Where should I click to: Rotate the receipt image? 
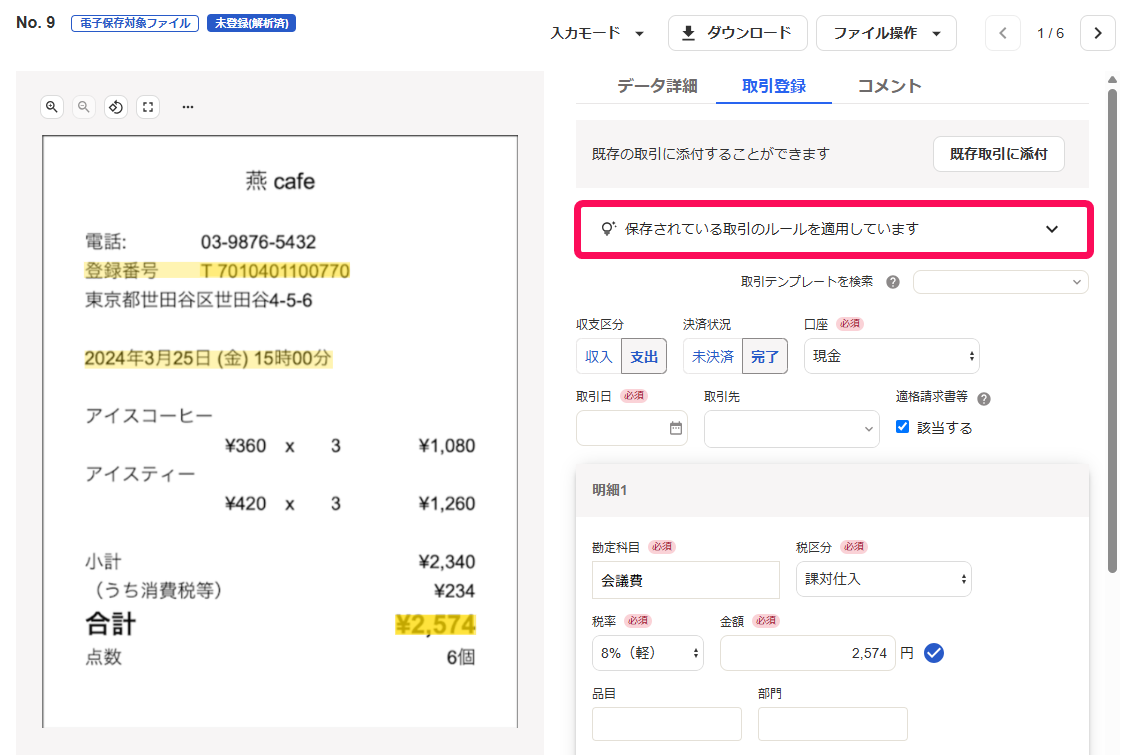point(116,107)
